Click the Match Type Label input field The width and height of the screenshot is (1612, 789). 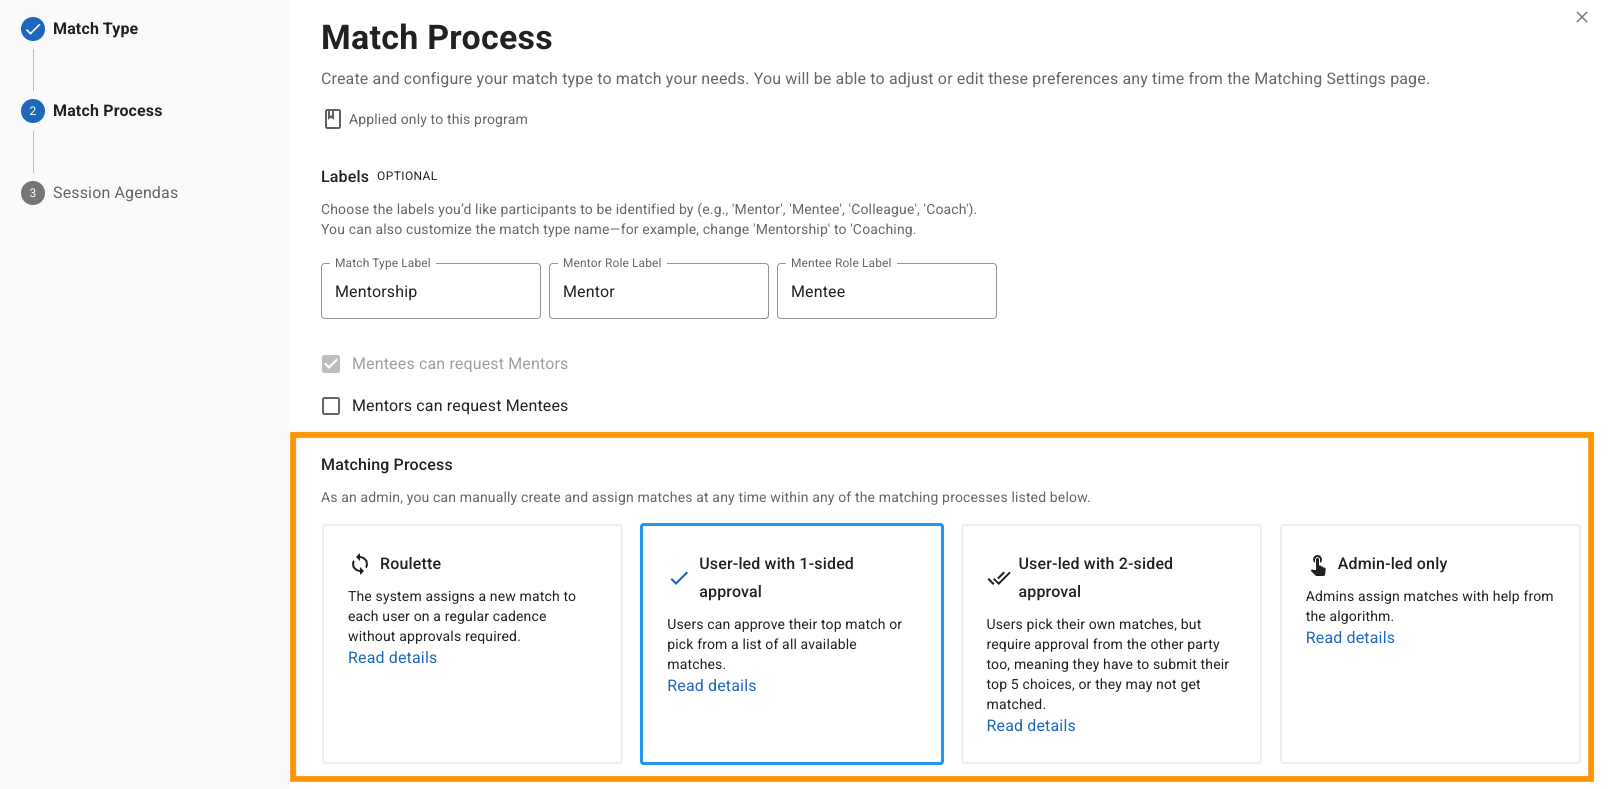point(430,292)
